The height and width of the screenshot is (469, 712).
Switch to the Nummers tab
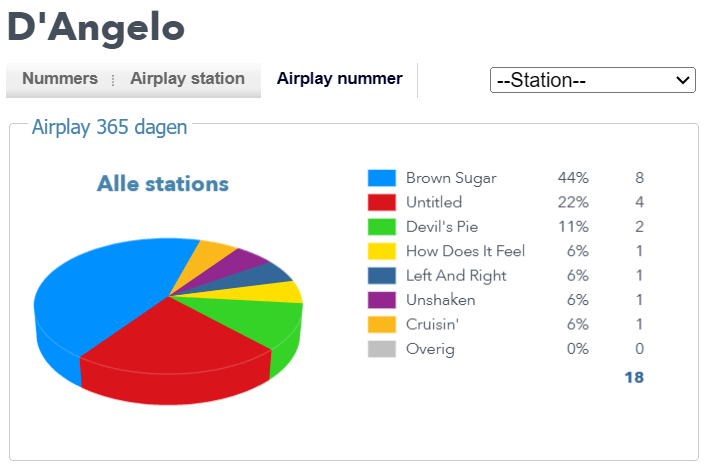tap(60, 79)
